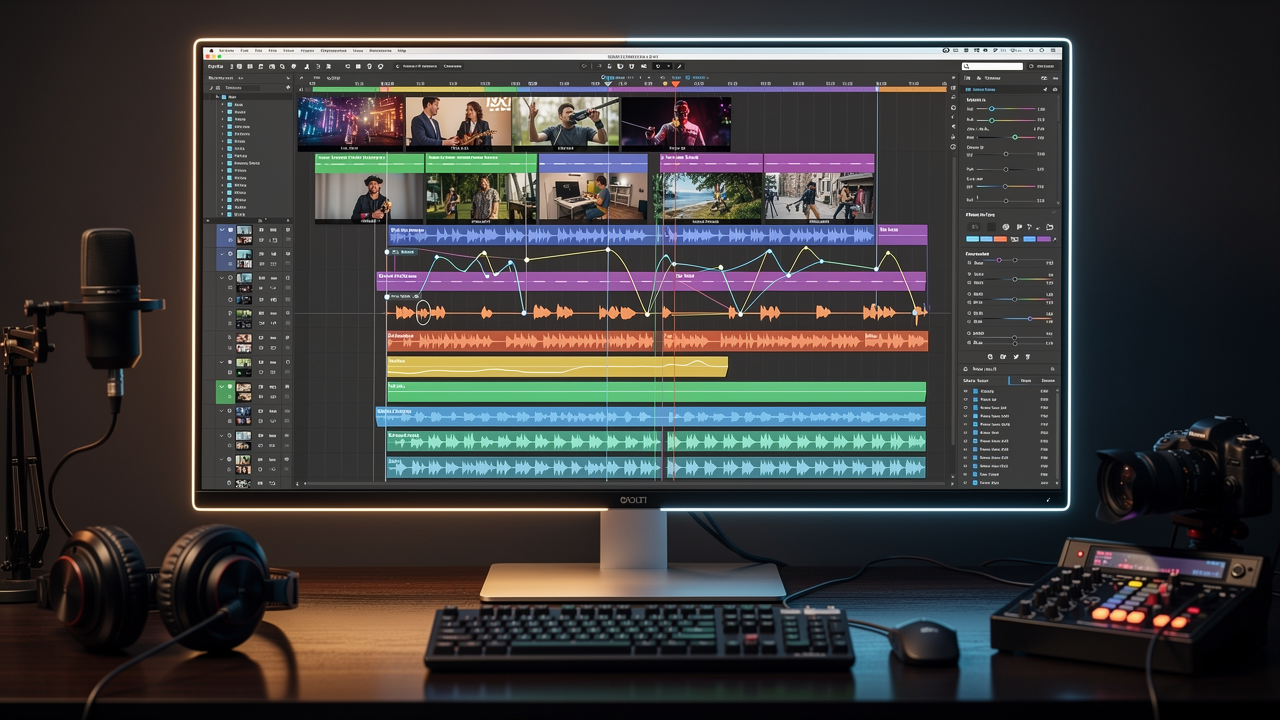Select the performer on purple-lit stage clip
The width and height of the screenshot is (1280, 720).
tap(675, 123)
